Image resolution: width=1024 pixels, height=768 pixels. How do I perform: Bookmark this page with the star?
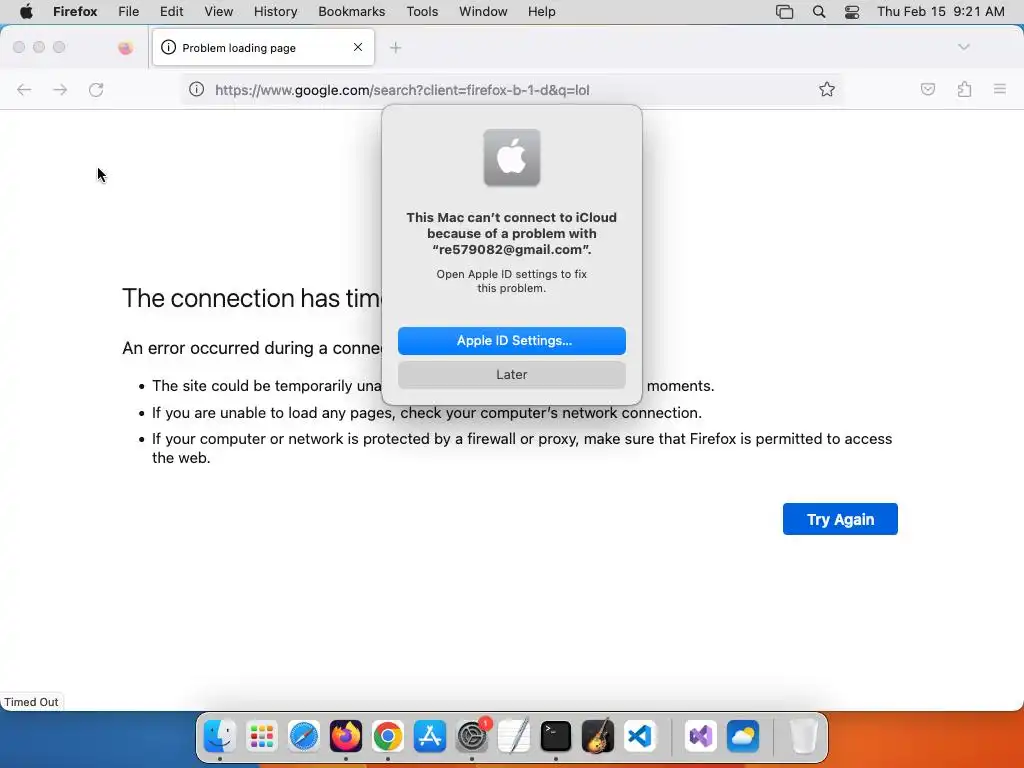[x=827, y=89]
